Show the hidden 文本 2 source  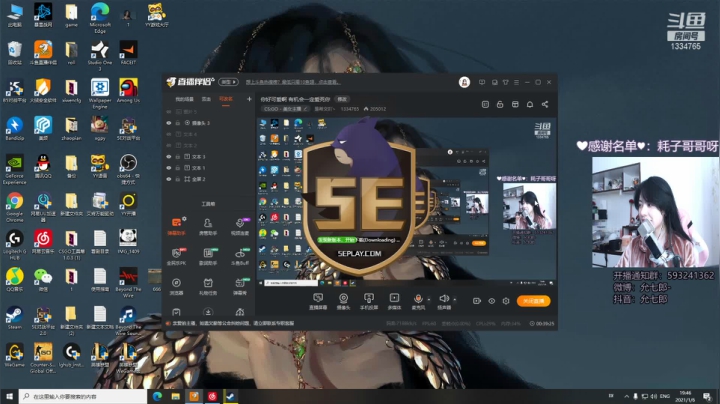[x=169, y=146]
